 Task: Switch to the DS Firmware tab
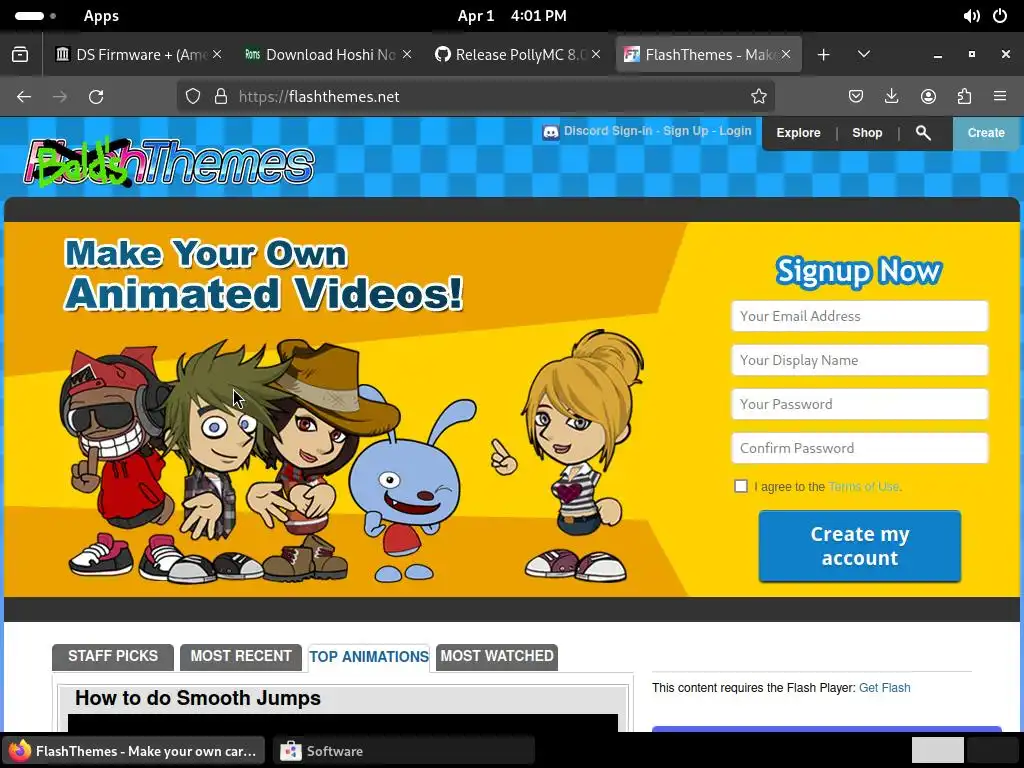point(137,55)
